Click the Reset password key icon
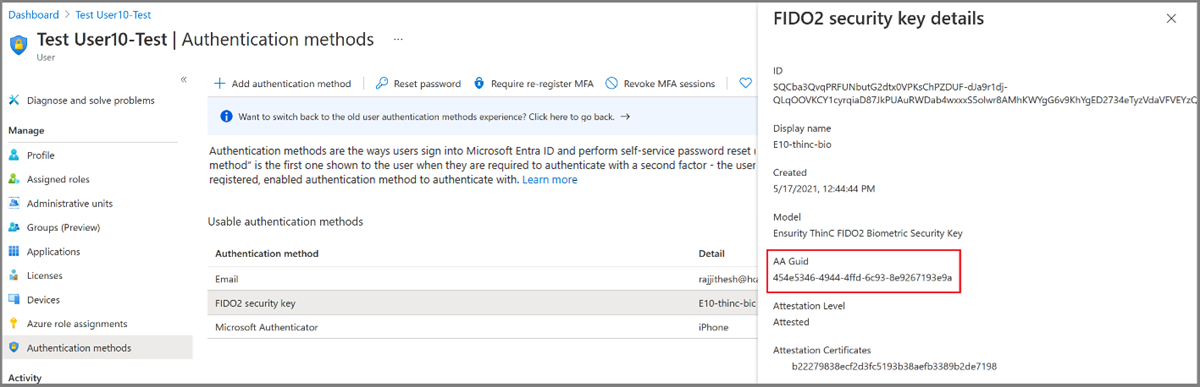Image resolution: width=1200 pixels, height=387 pixels. pos(382,83)
